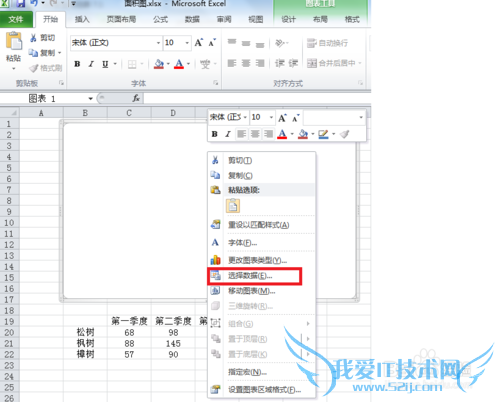Open the ribbon font name dropdown 宋体 (正文)
Image resolution: width=500 pixels, height=402 pixels.
point(158,43)
